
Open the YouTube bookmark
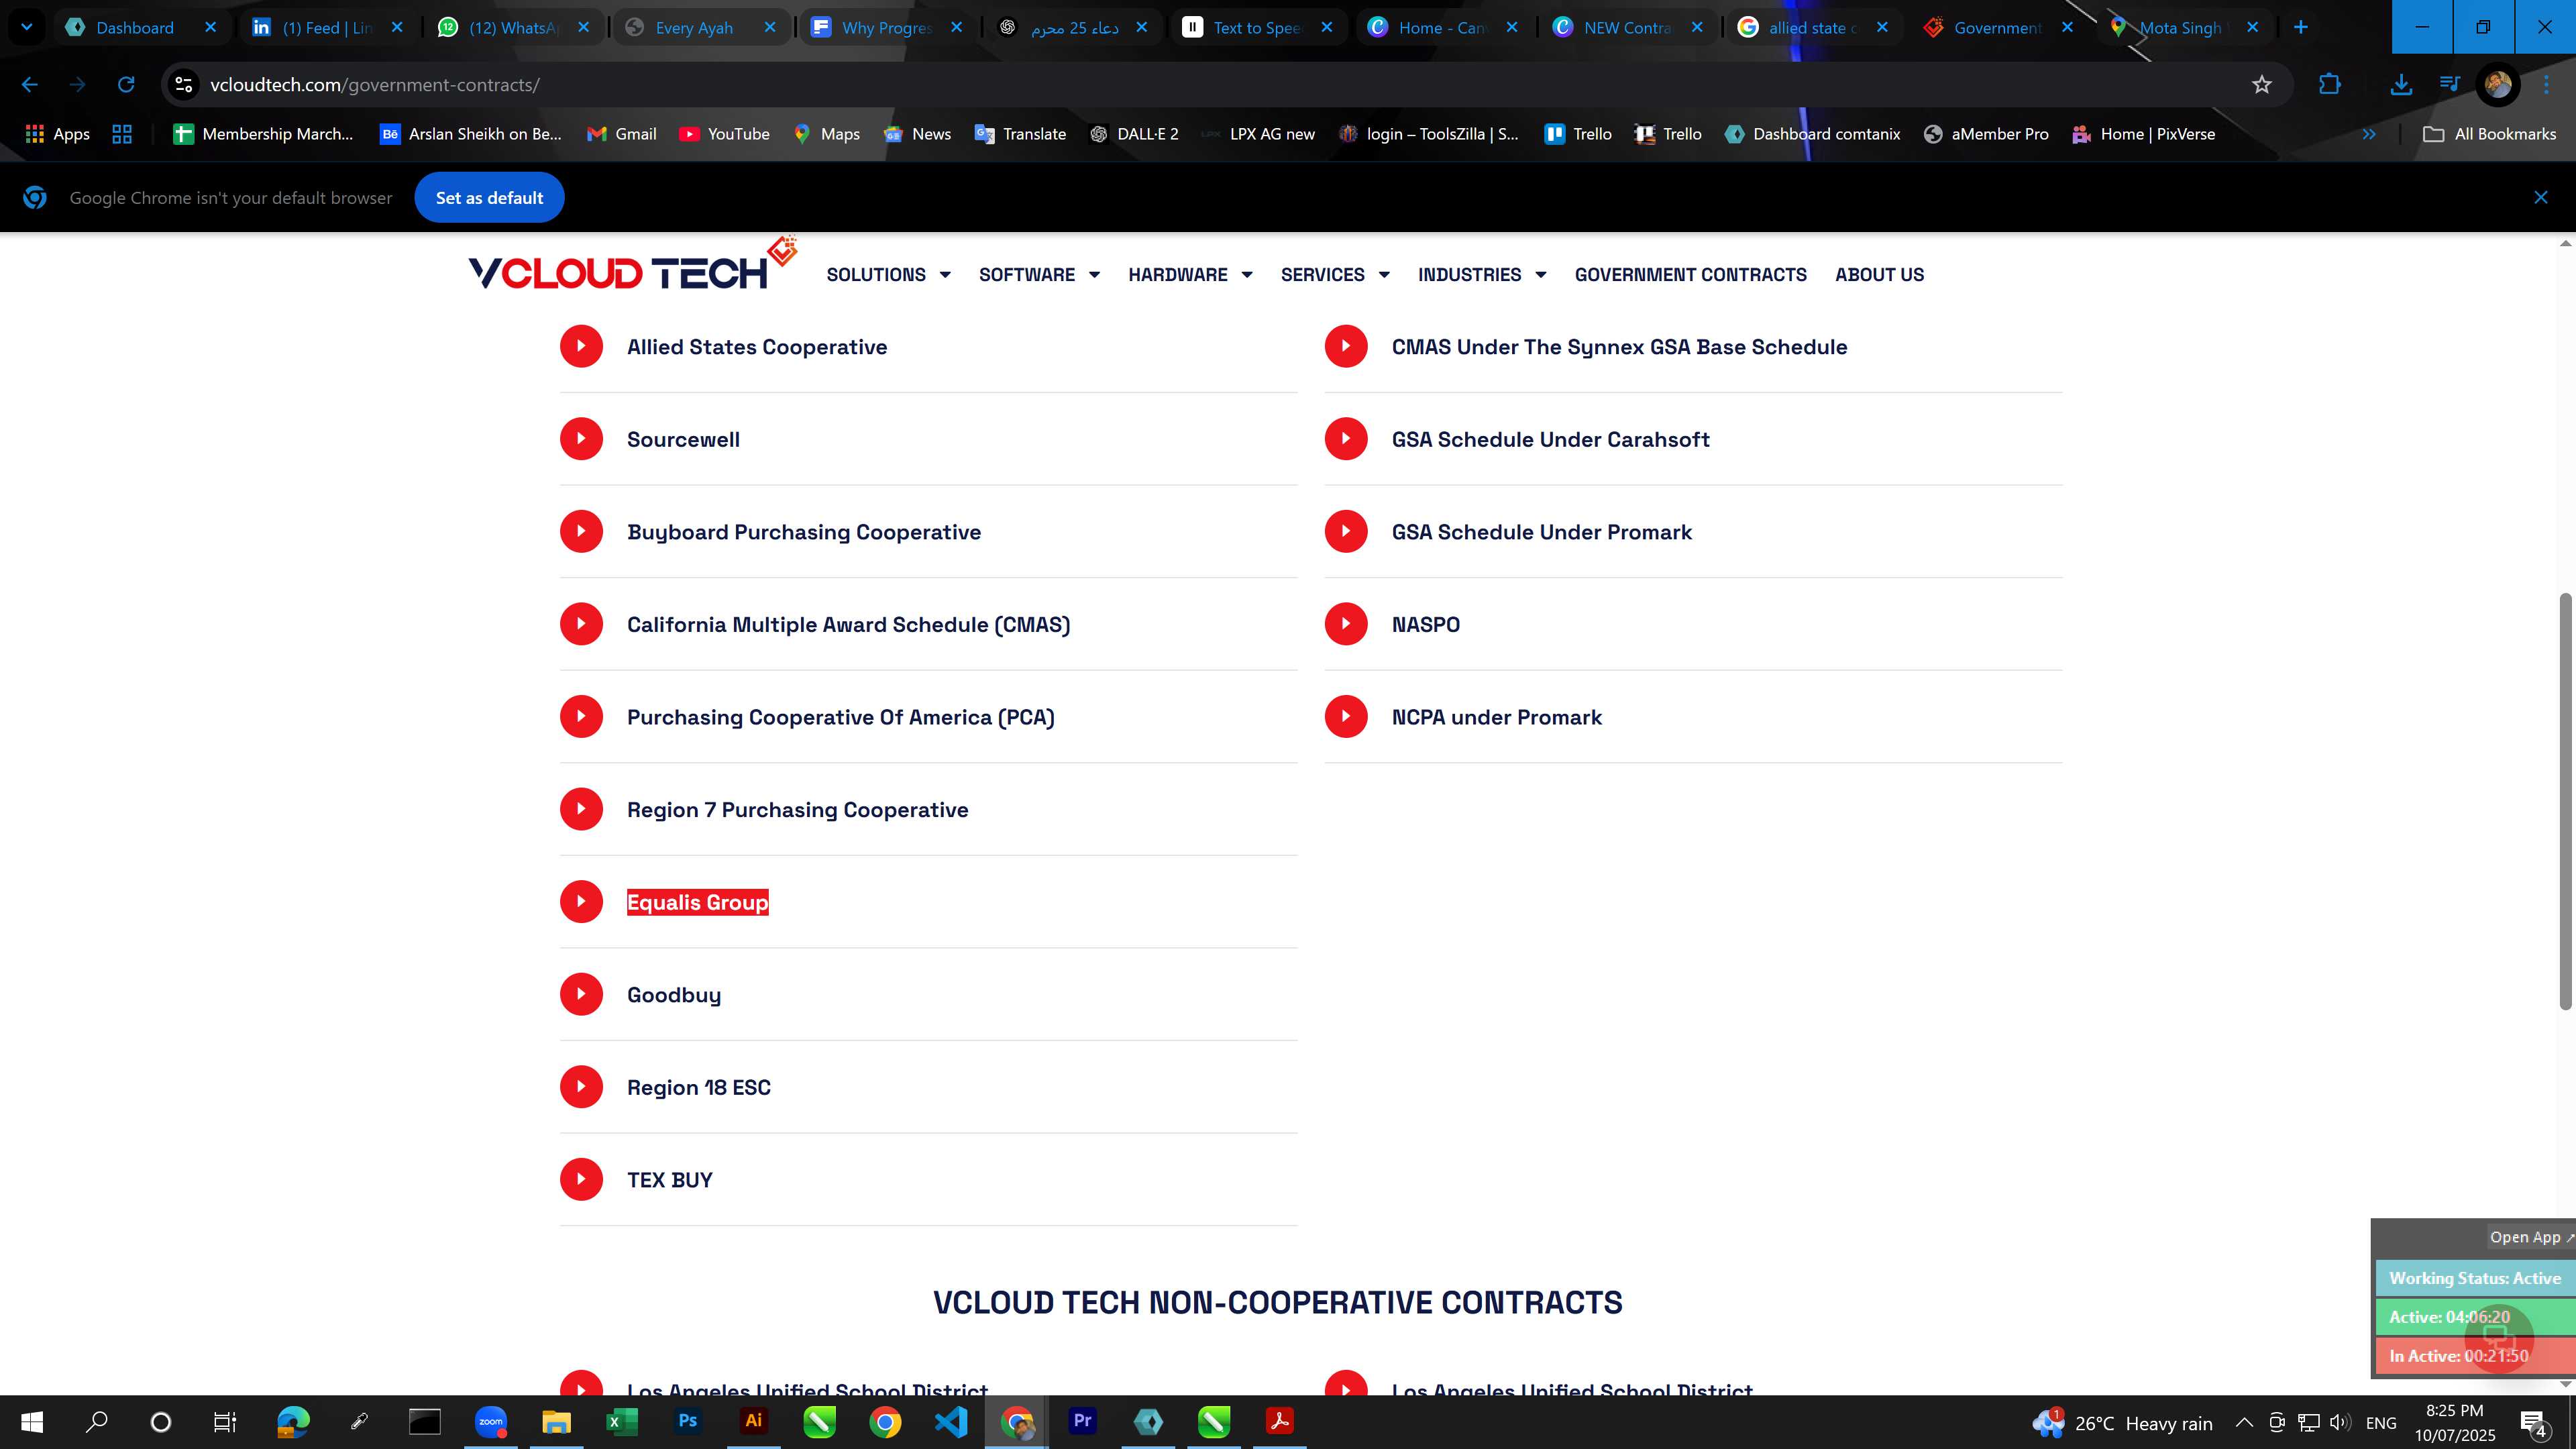pyautogui.click(x=724, y=134)
